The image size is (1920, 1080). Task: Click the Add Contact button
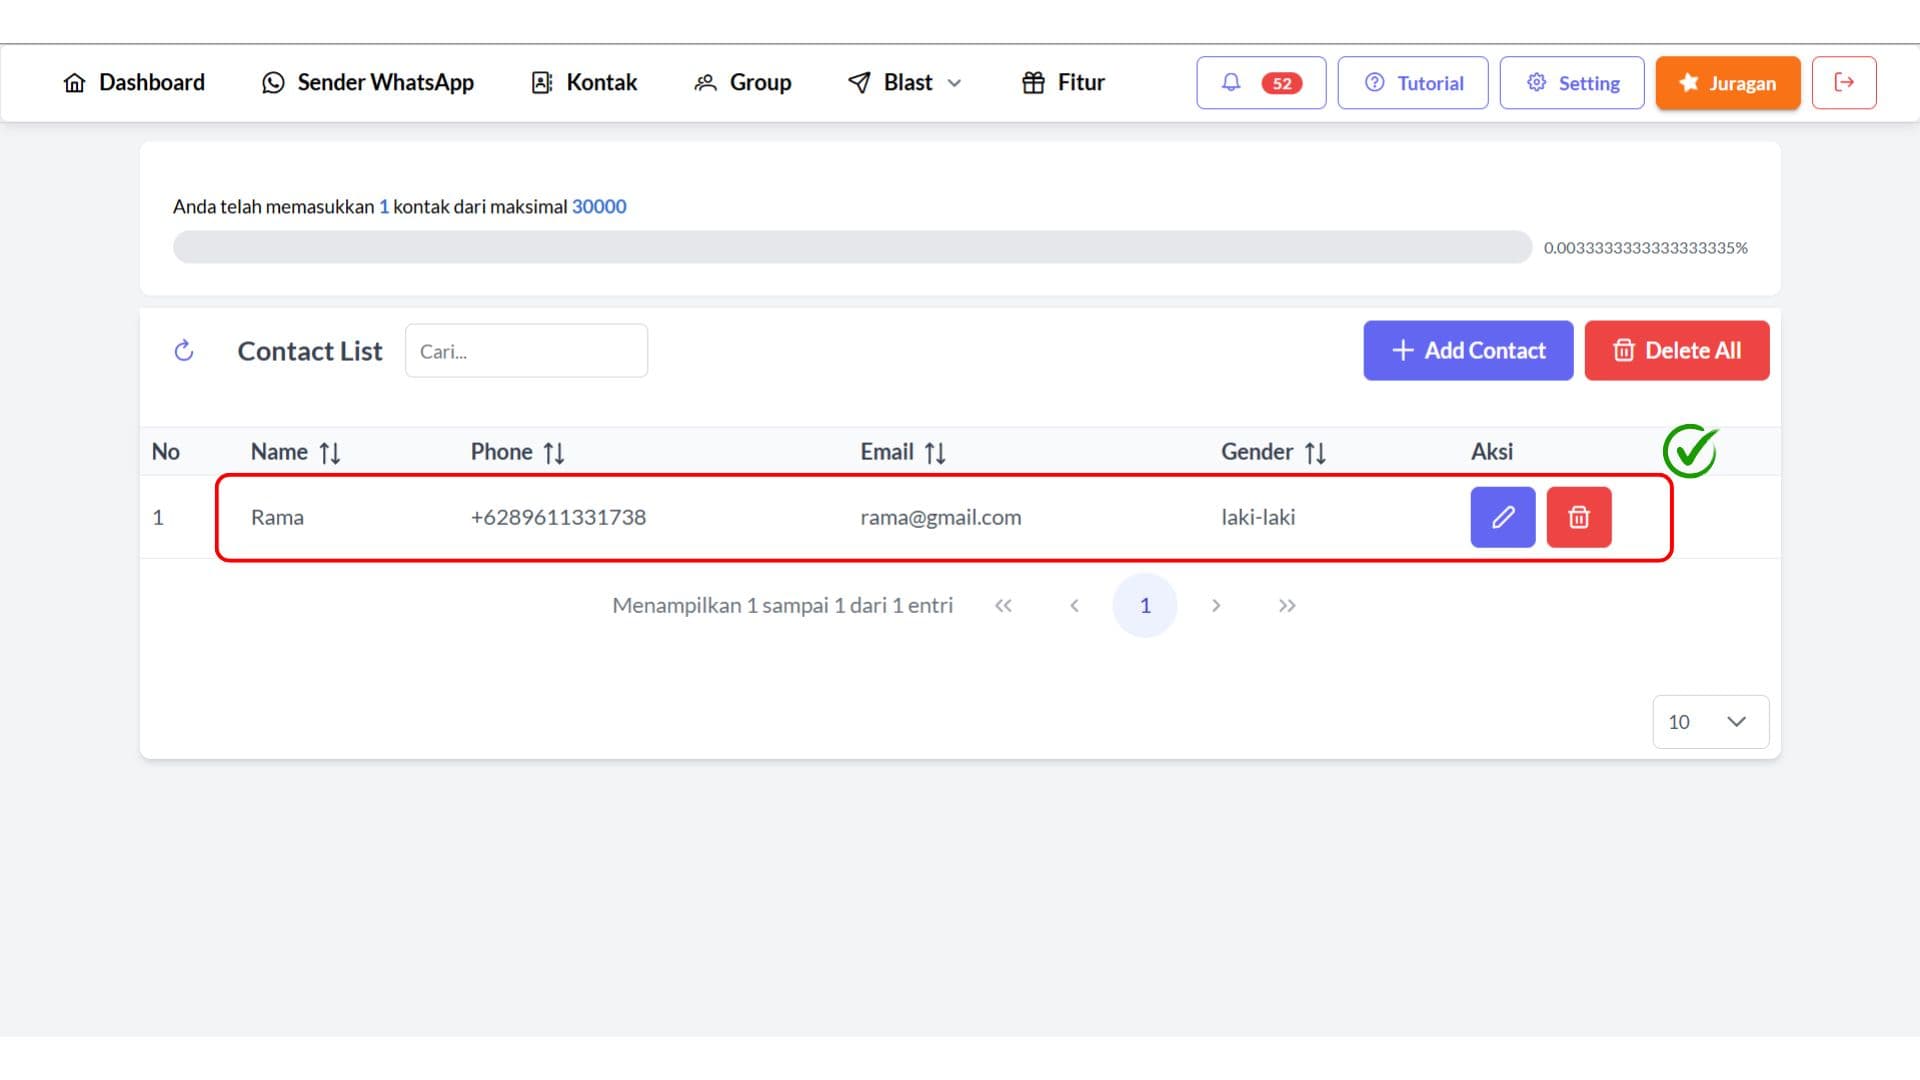point(1468,351)
